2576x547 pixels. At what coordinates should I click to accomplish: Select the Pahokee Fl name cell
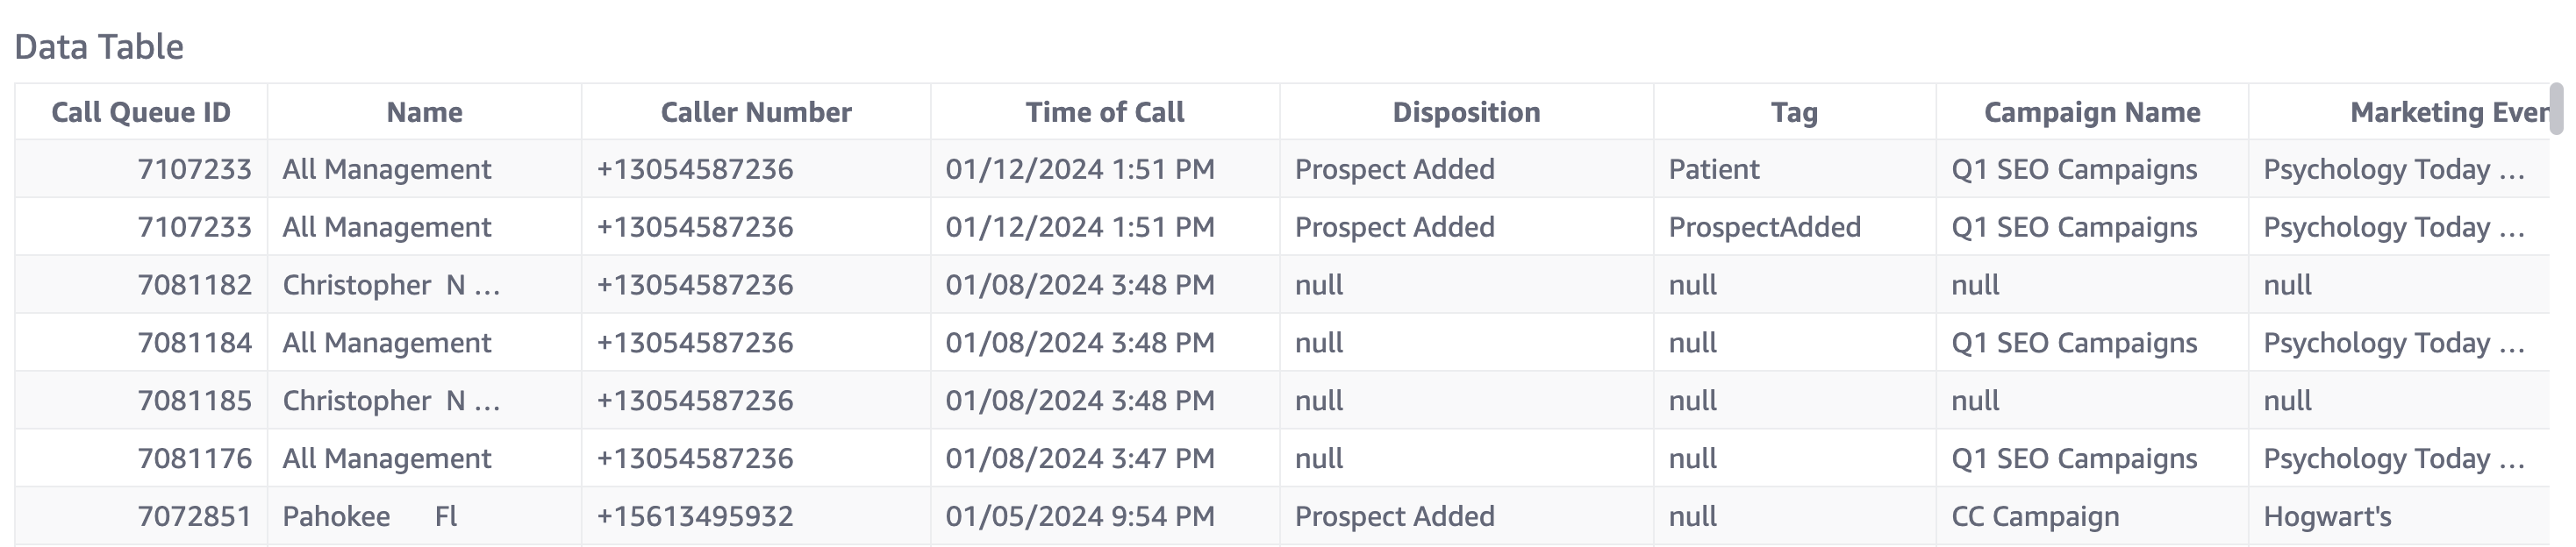369,517
